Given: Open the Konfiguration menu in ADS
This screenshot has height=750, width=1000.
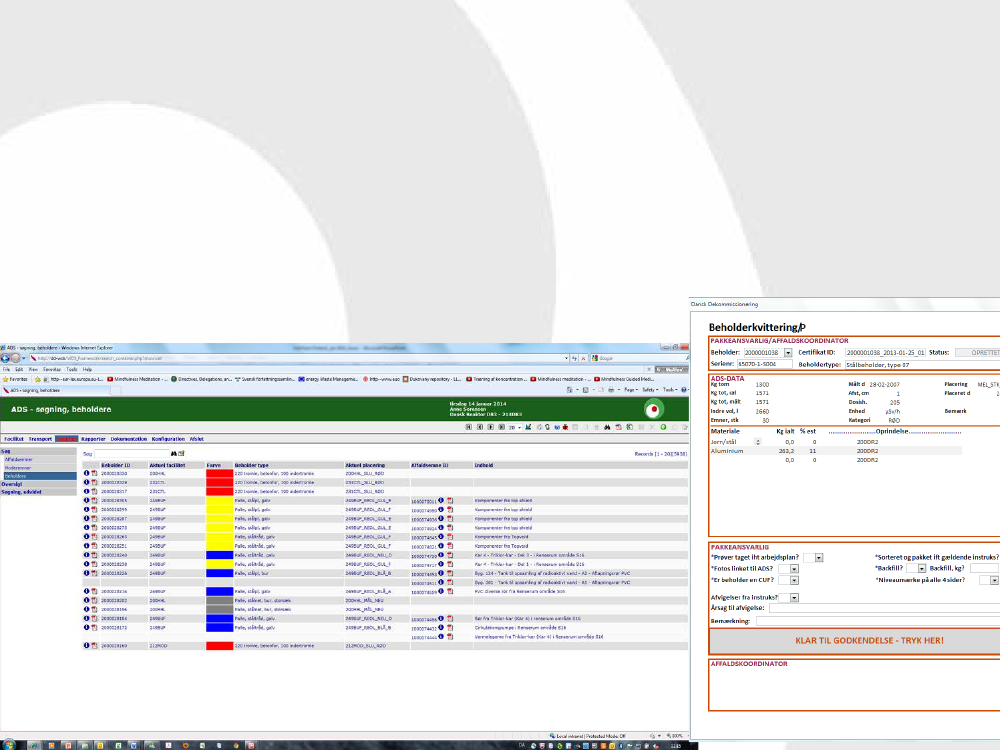Looking at the screenshot, I should pos(168,439).
